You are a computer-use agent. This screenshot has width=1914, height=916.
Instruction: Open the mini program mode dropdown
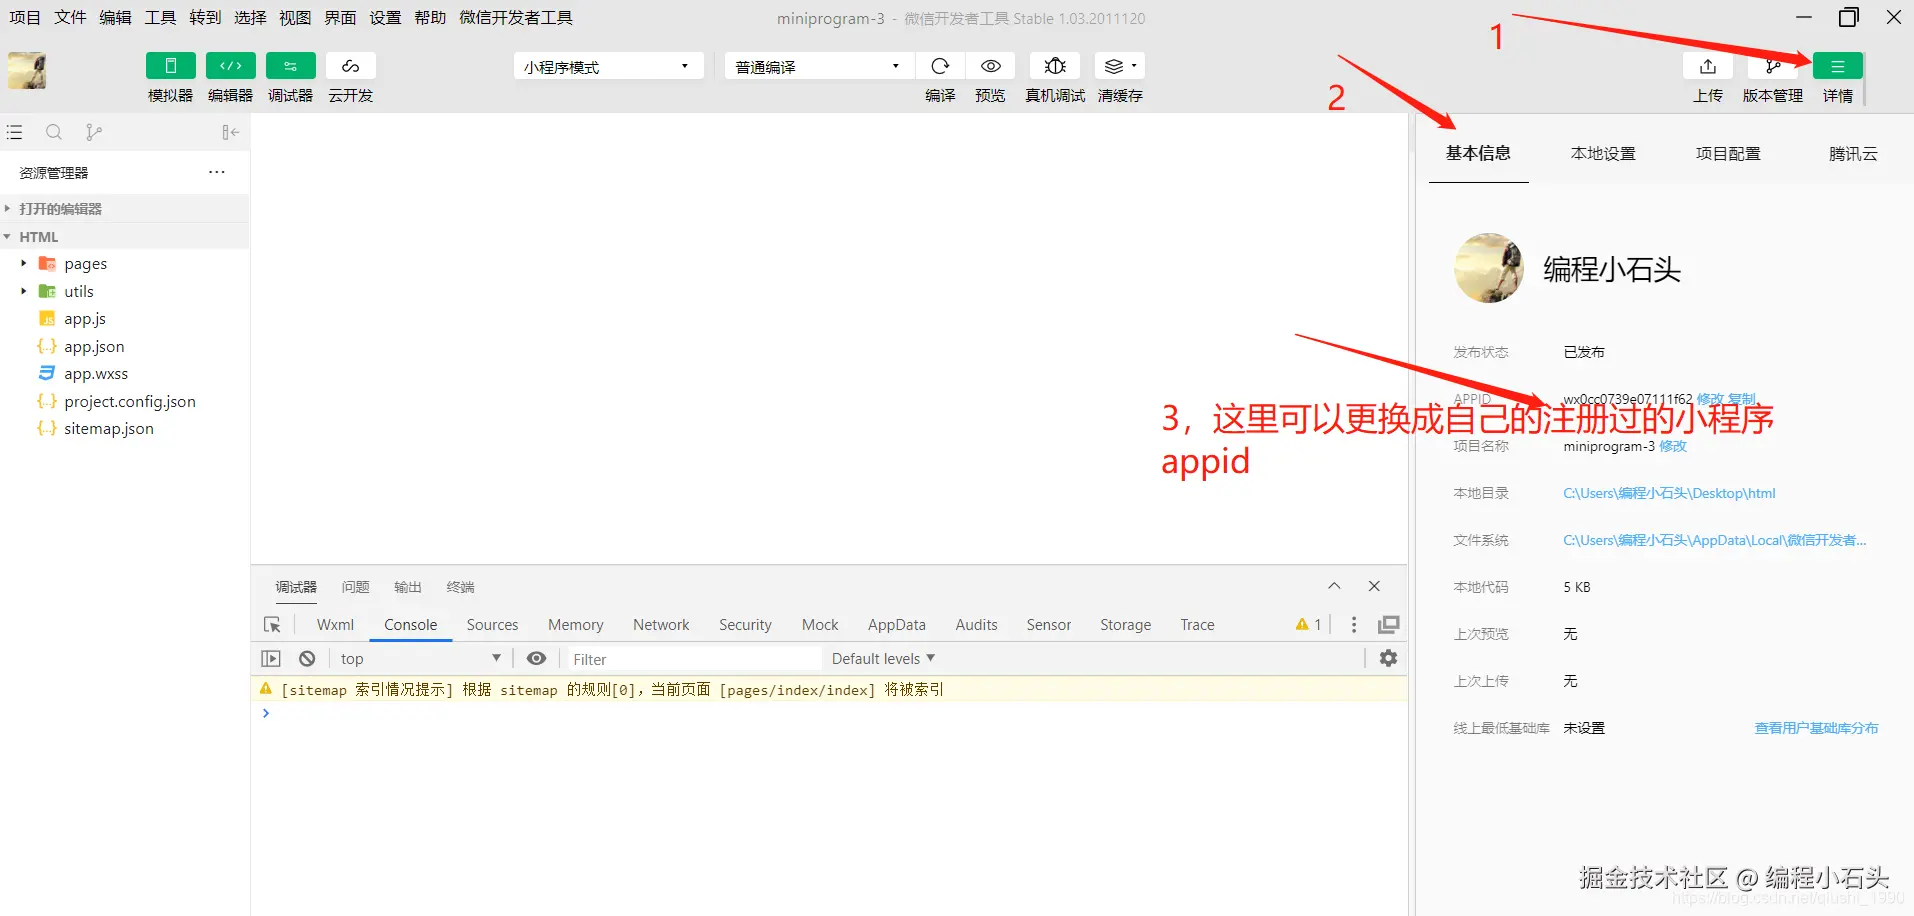point(608,67)
